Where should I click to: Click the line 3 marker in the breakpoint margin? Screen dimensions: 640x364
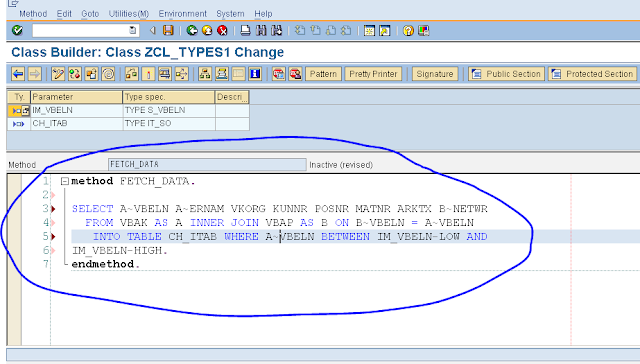coord(53,209)
